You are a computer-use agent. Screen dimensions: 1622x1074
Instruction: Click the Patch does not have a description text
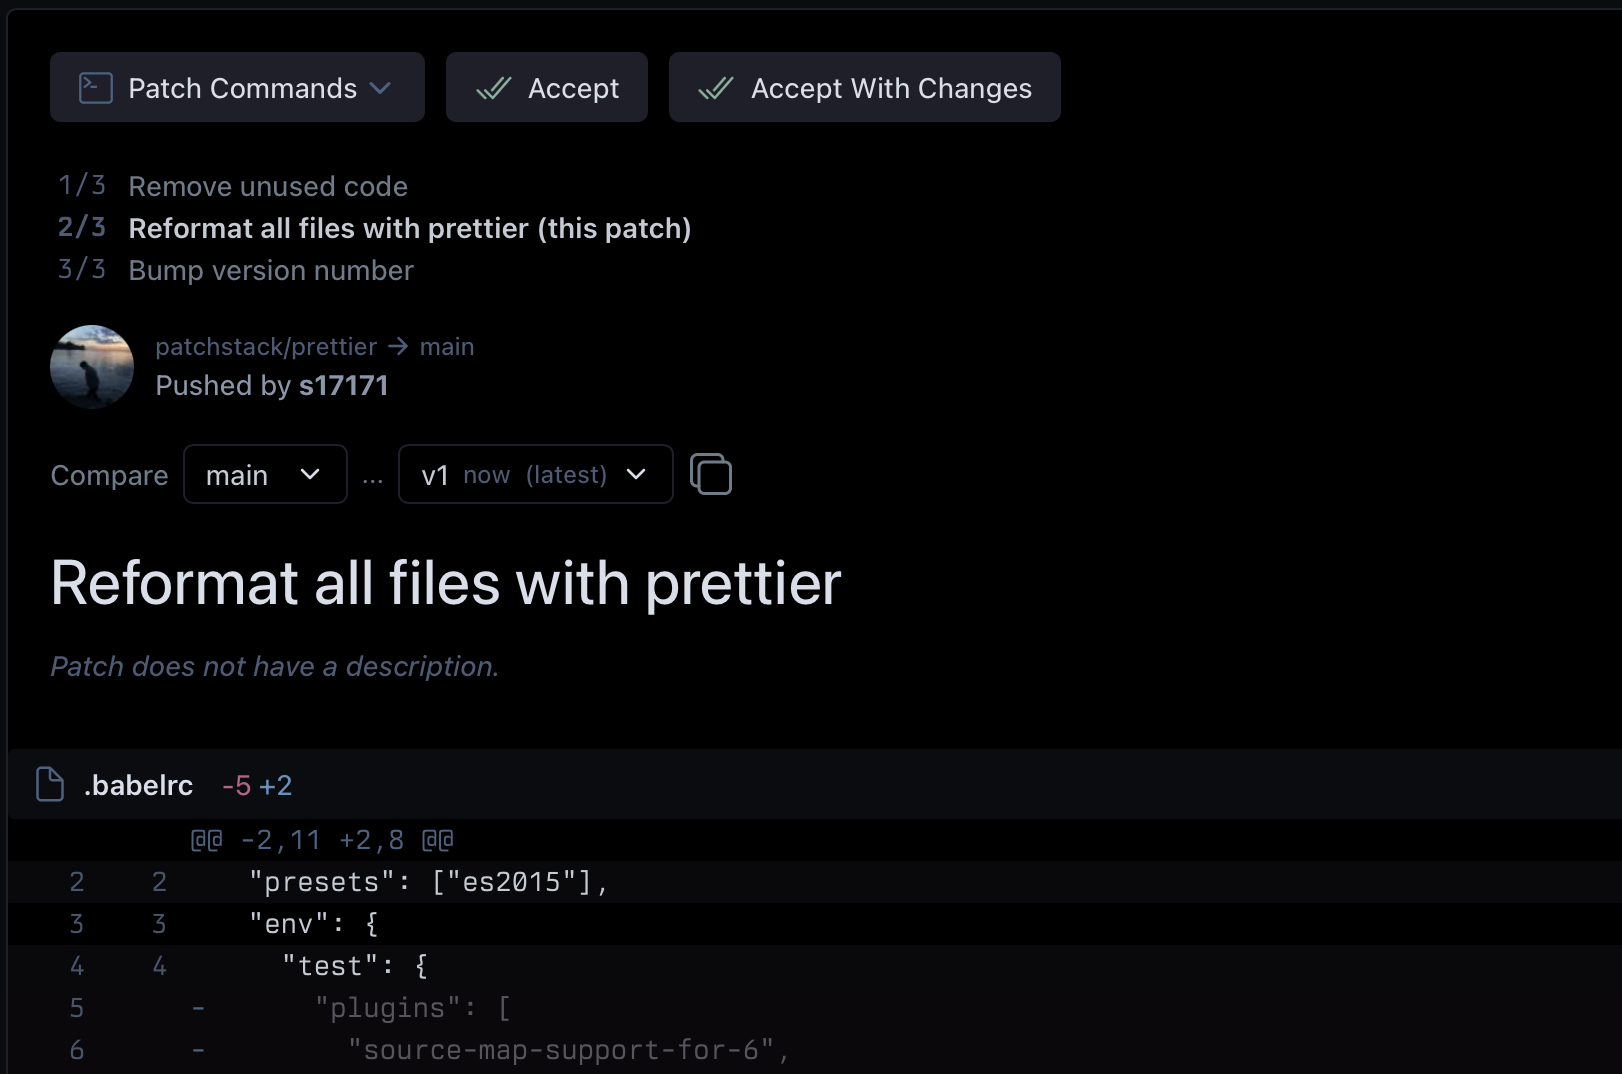pos(275,666)
